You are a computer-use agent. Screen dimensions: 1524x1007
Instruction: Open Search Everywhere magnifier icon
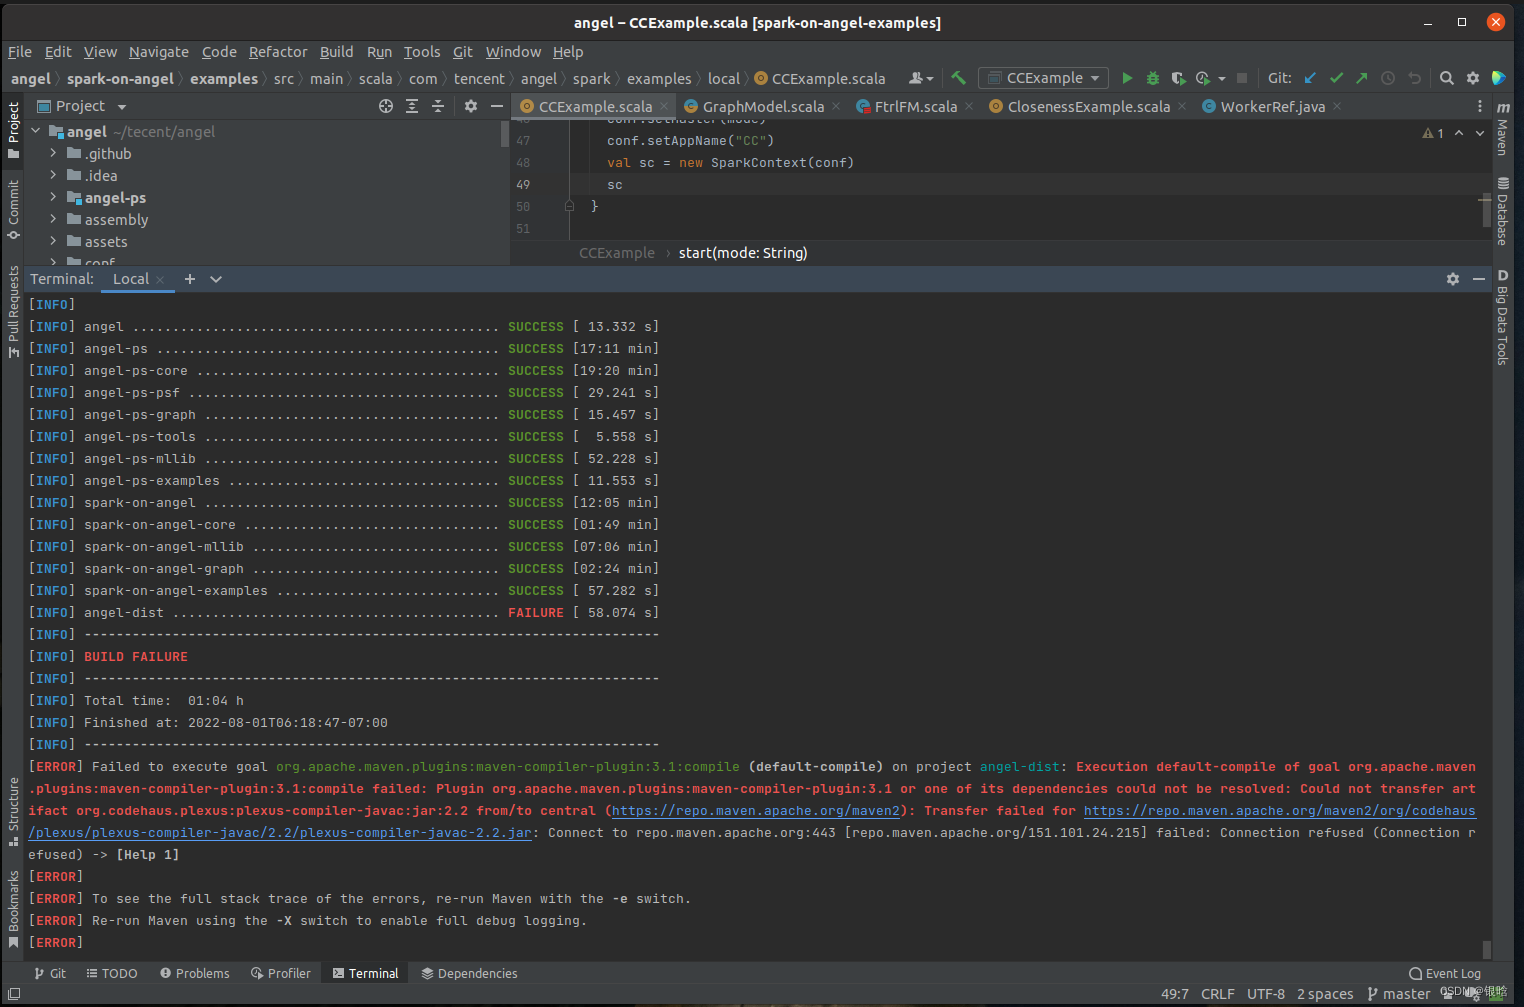[1447, 78]
